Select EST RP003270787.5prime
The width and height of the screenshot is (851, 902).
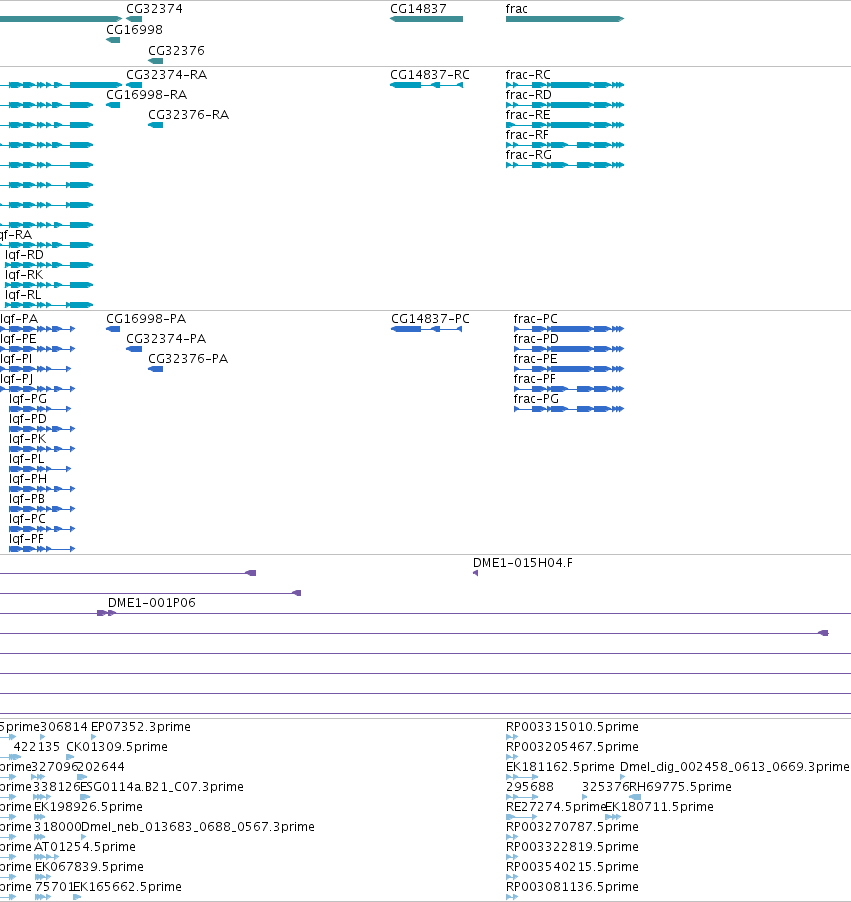572,827
